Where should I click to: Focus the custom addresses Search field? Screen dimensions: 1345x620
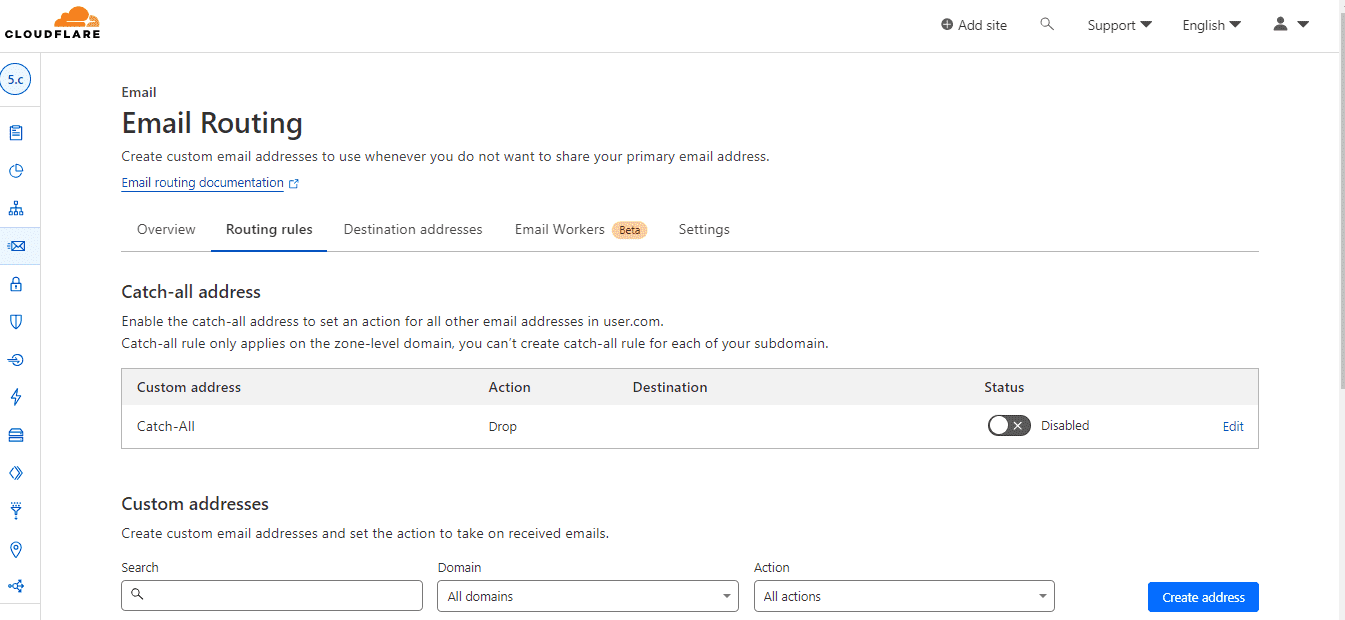point(272,595)
